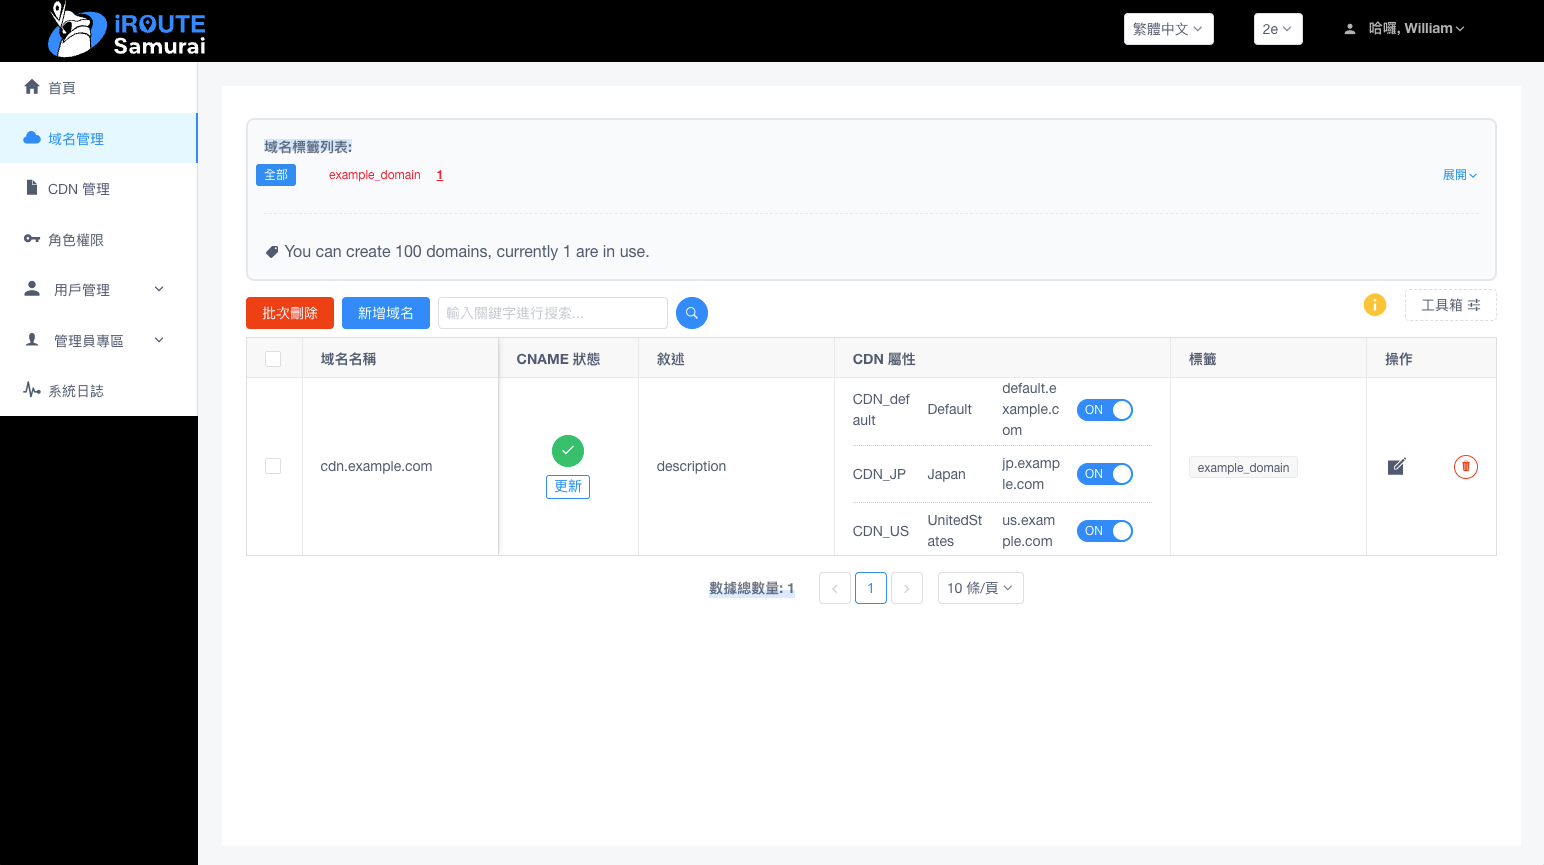The height and width of the screenshot is (865, 1544).
Task: Click the iRoute Samurai logo
Action: [127, 31]
